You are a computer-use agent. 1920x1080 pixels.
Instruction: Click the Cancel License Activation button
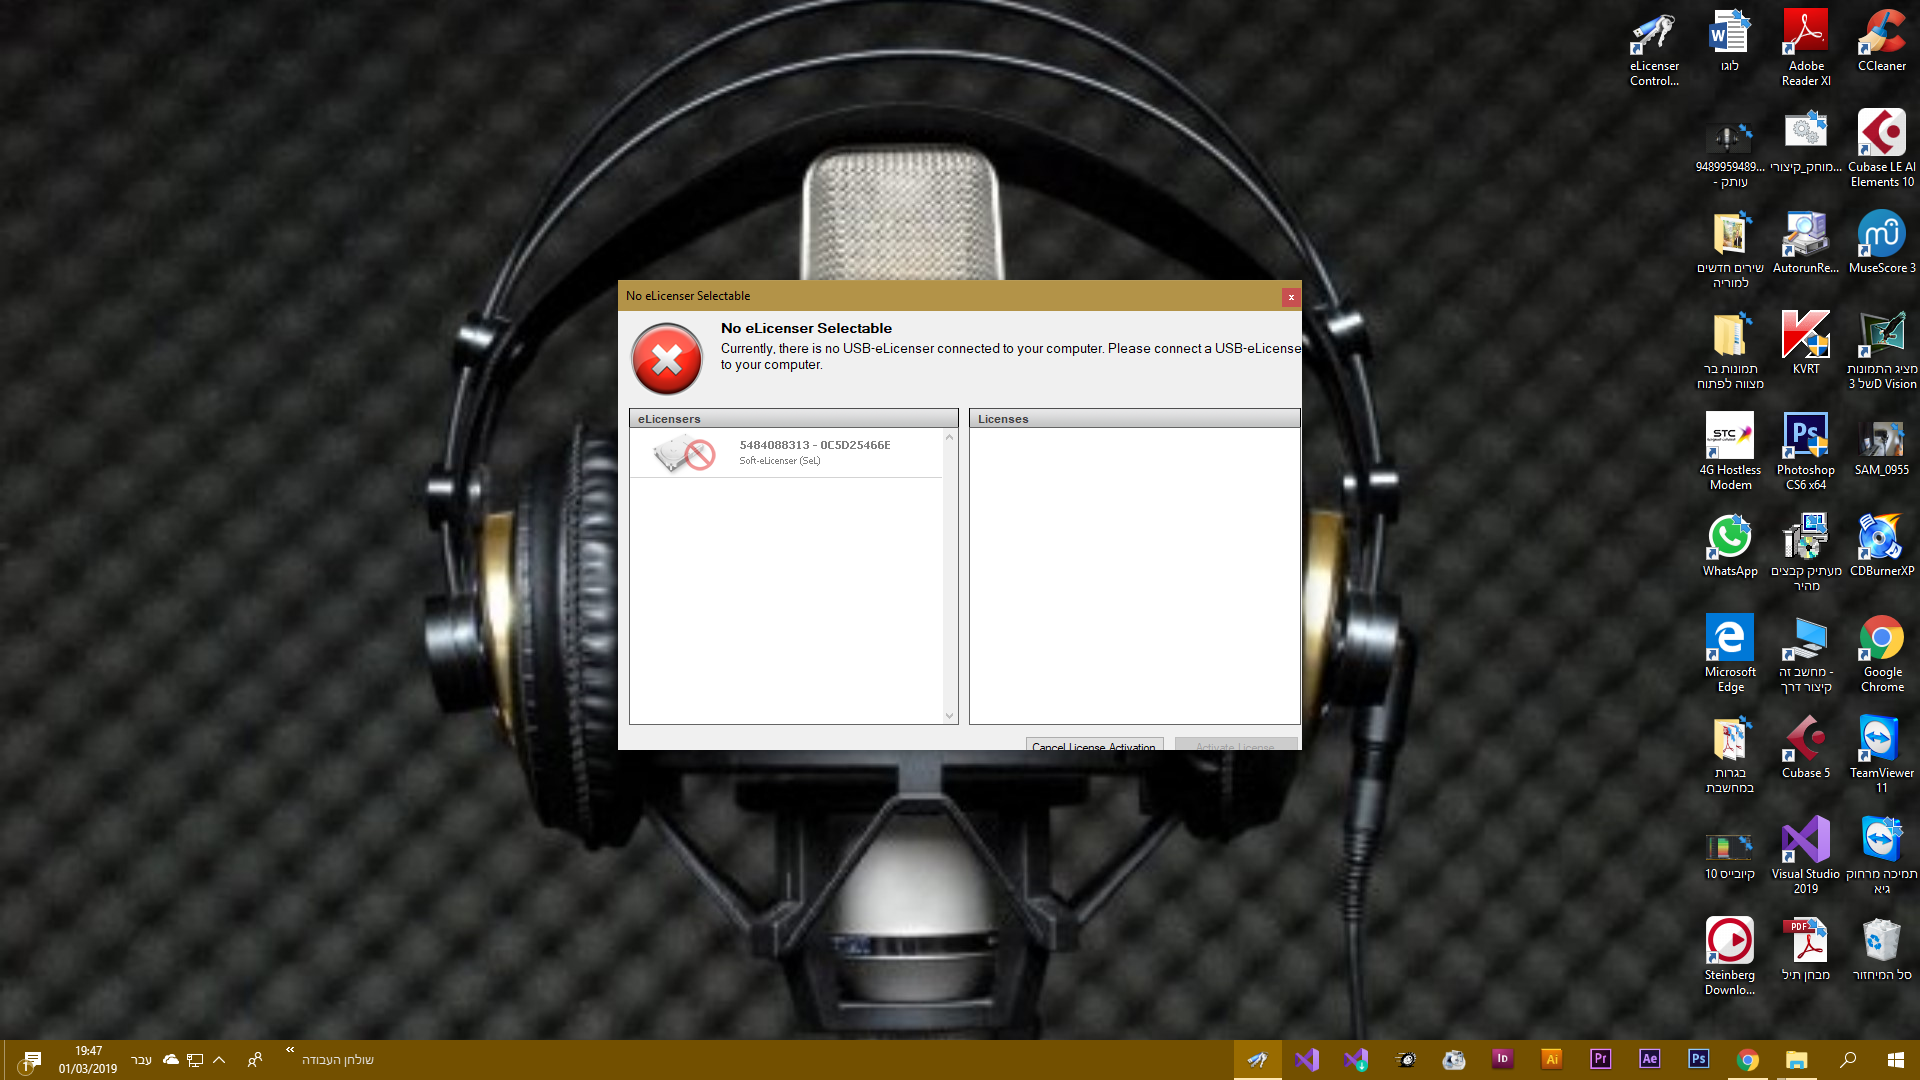point(1093,745)
